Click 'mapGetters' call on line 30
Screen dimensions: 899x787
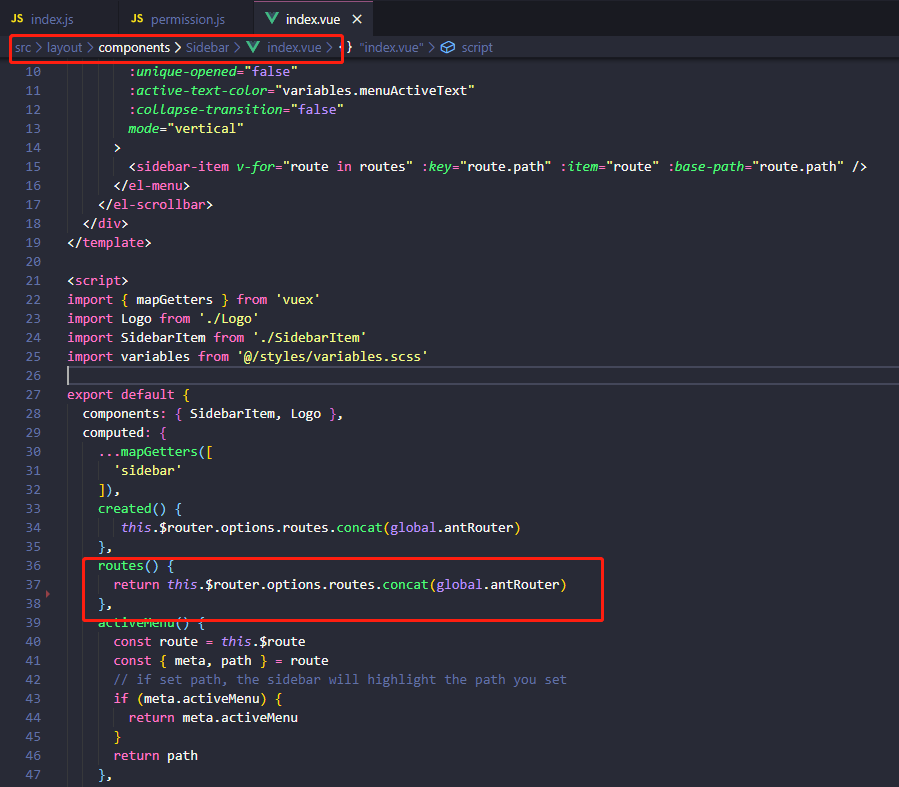click(x=159, y=452)
